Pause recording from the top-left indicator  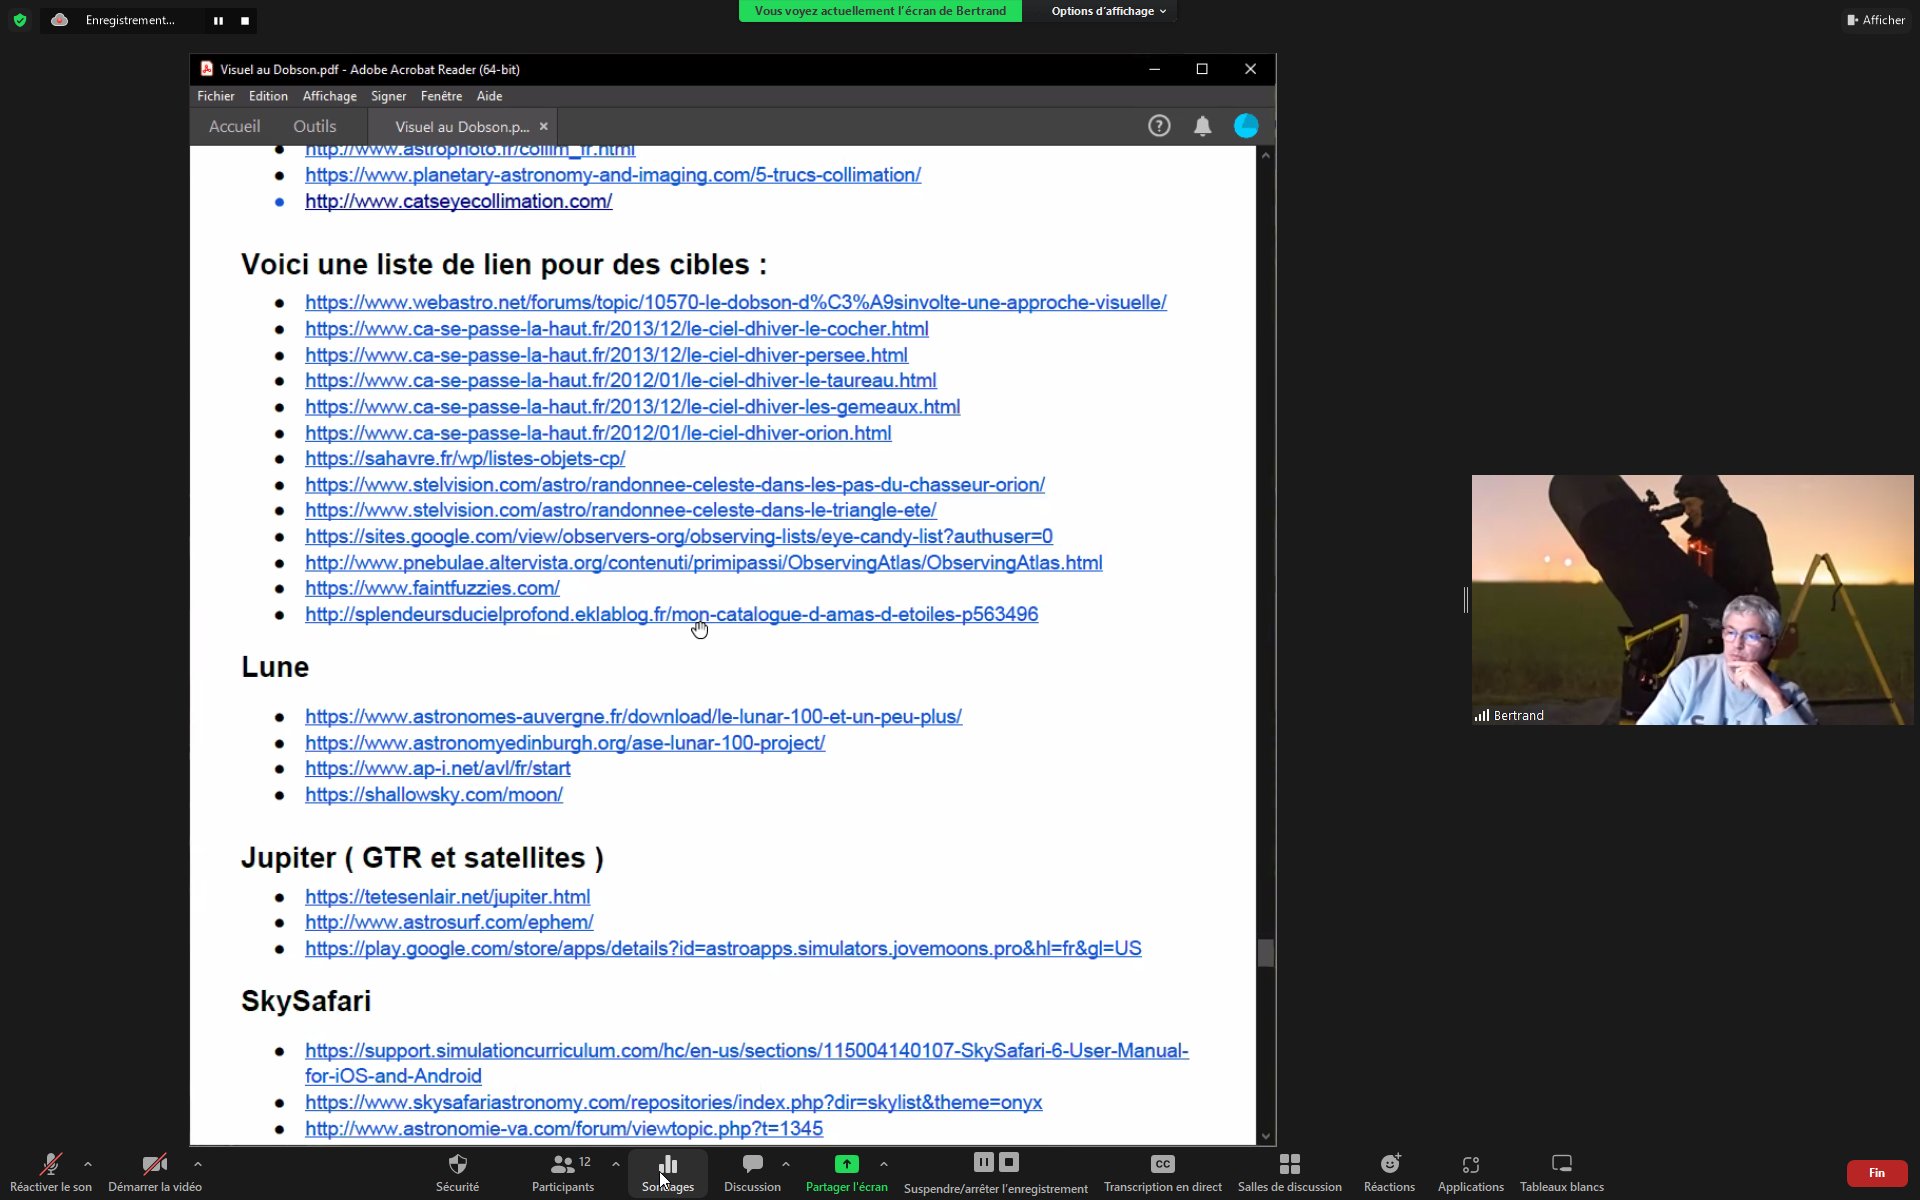218,20
